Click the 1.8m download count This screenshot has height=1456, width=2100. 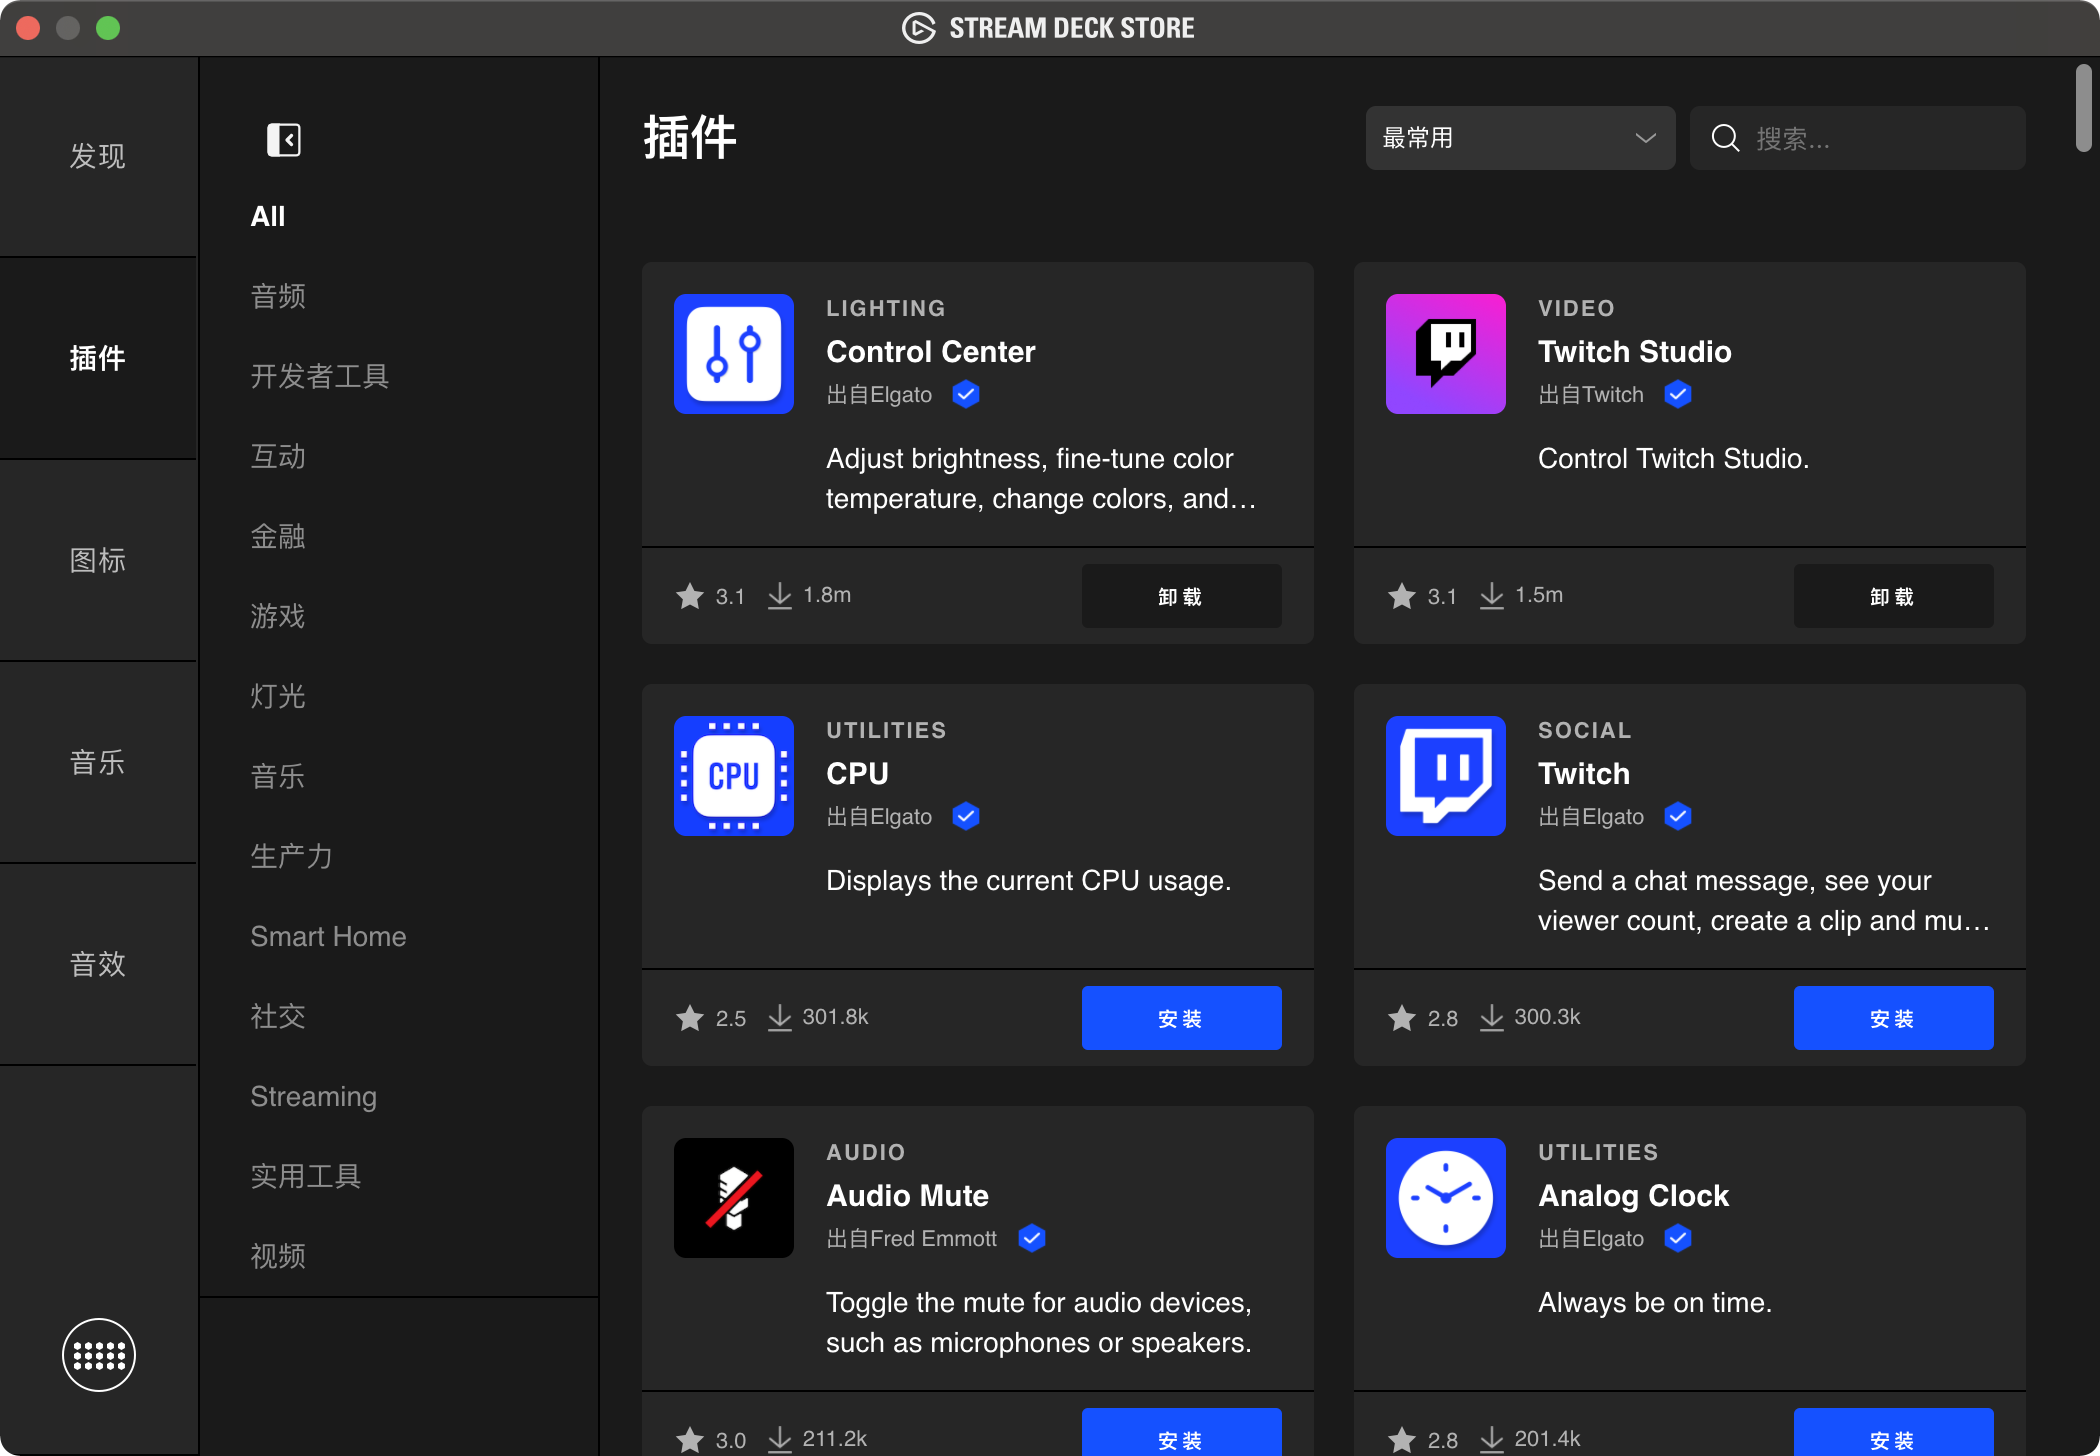coord(827,595)
